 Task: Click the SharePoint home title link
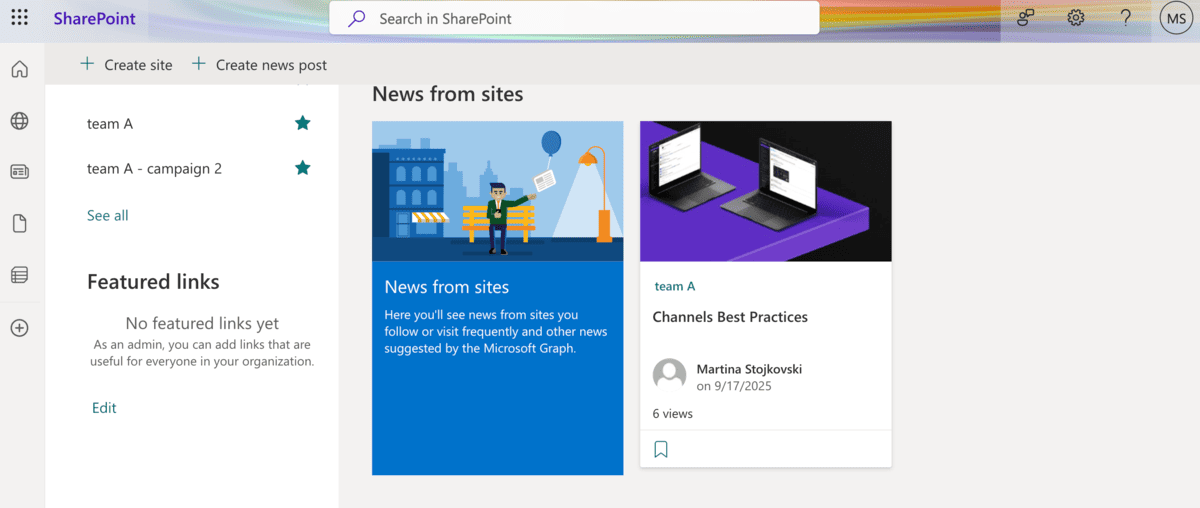[95, 18]
